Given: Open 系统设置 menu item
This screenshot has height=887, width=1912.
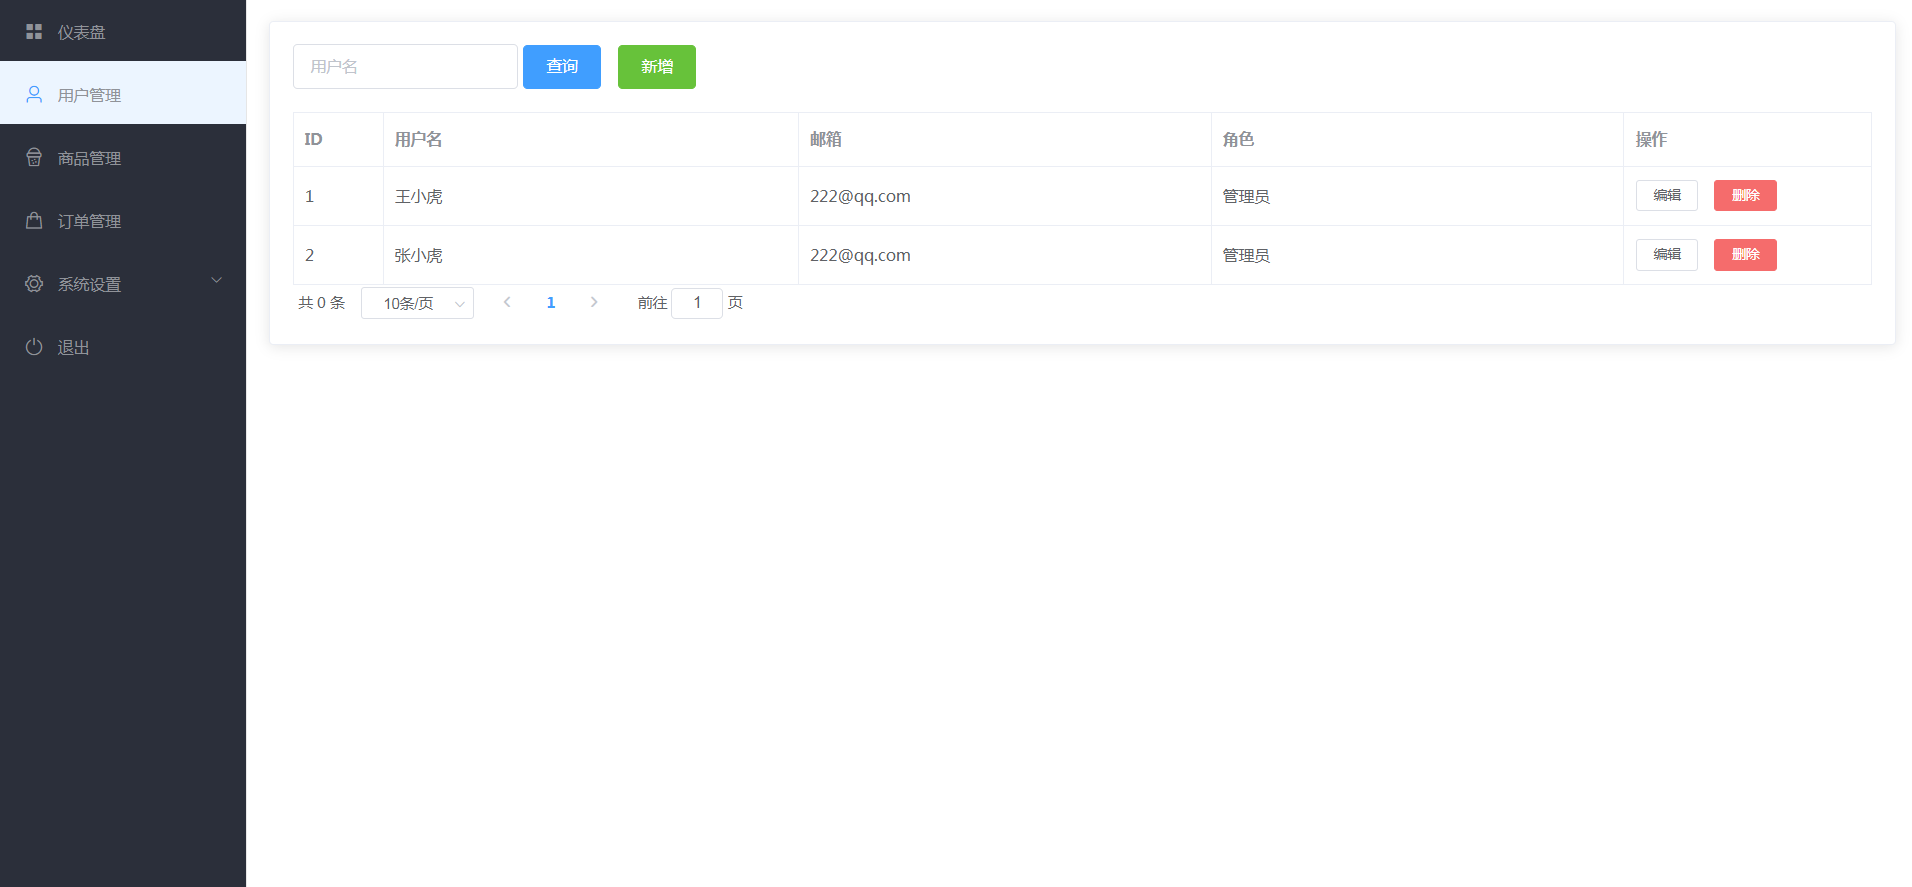Looking at the screenshot, I should (123, 282).
